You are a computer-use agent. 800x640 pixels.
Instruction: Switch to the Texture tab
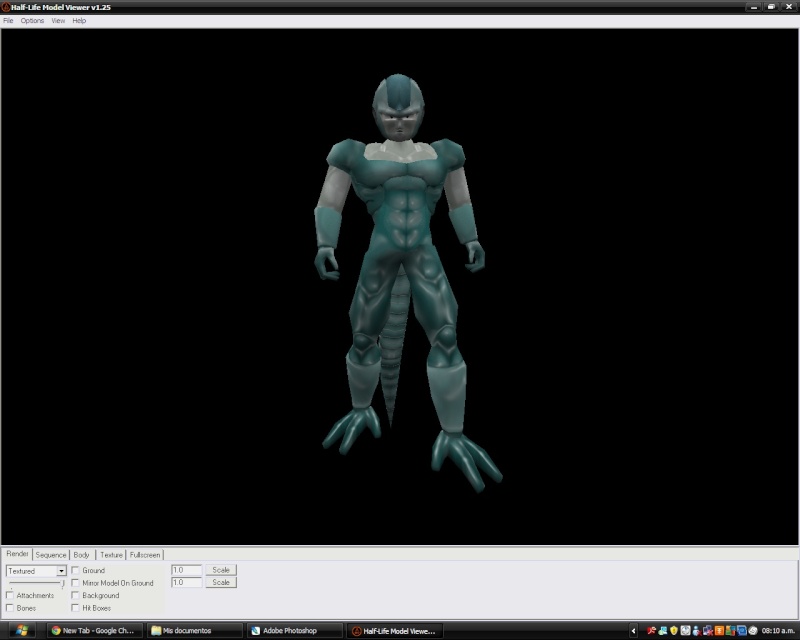(x=111, y=555)
